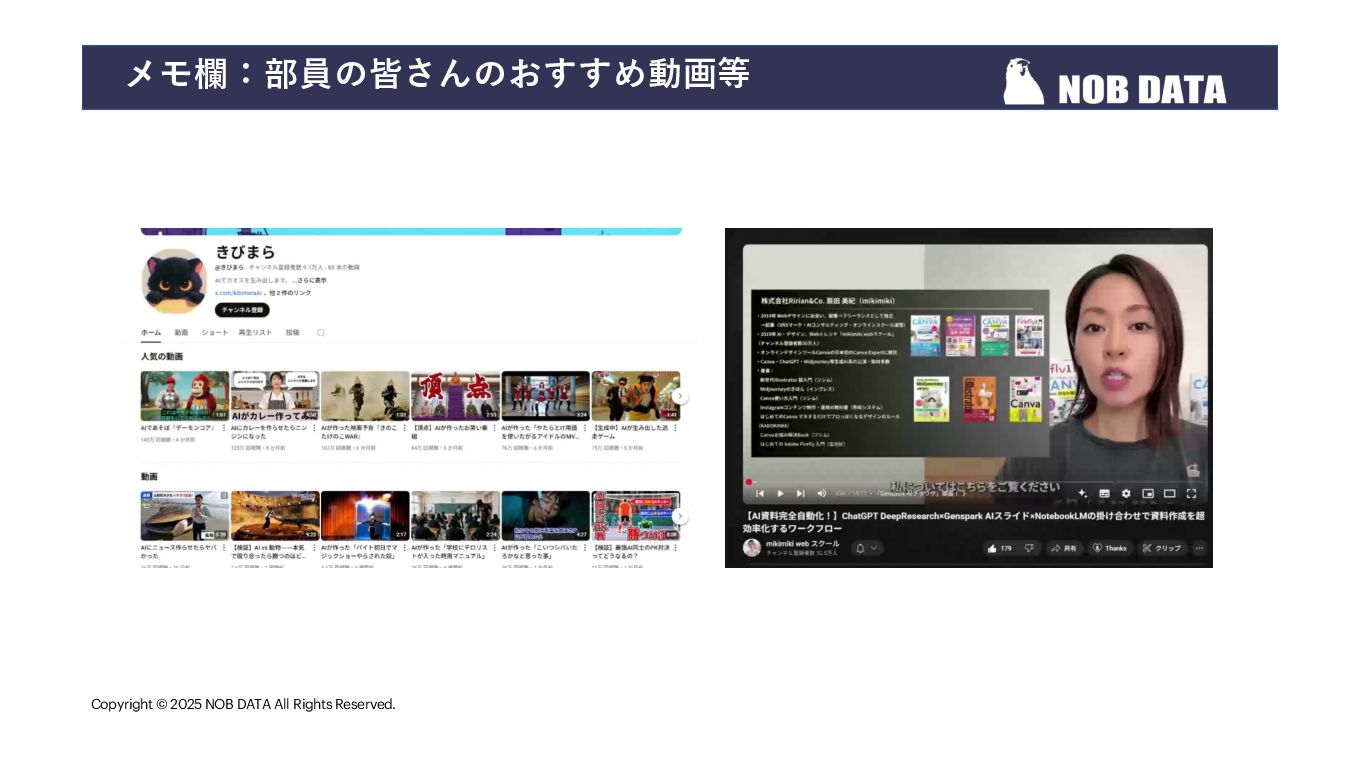The height and width of the screenshot is (765, 1361).
Task: Skip to next video in the player
Action: [x=801, y=493]
